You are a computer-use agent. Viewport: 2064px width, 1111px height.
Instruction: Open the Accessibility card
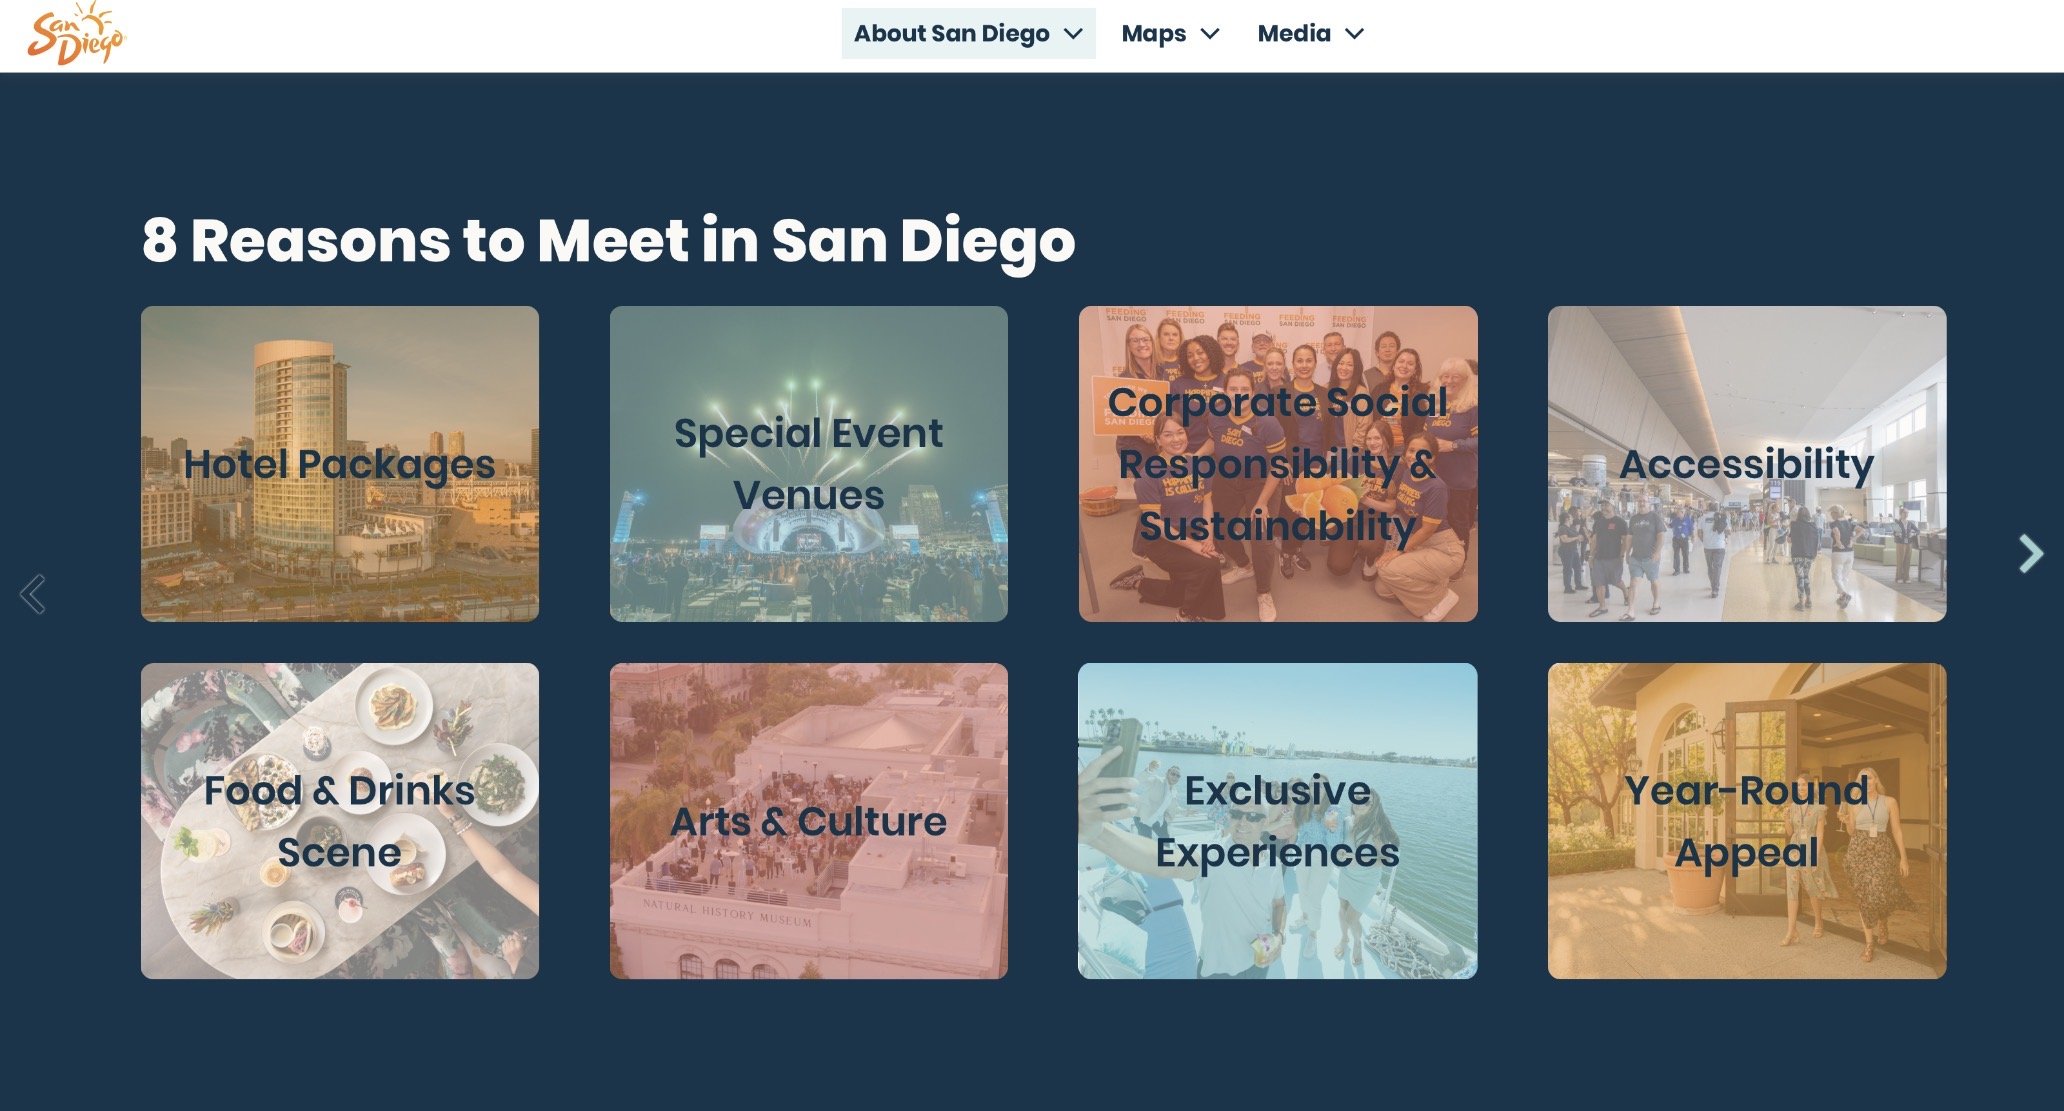click(1747, 464)
